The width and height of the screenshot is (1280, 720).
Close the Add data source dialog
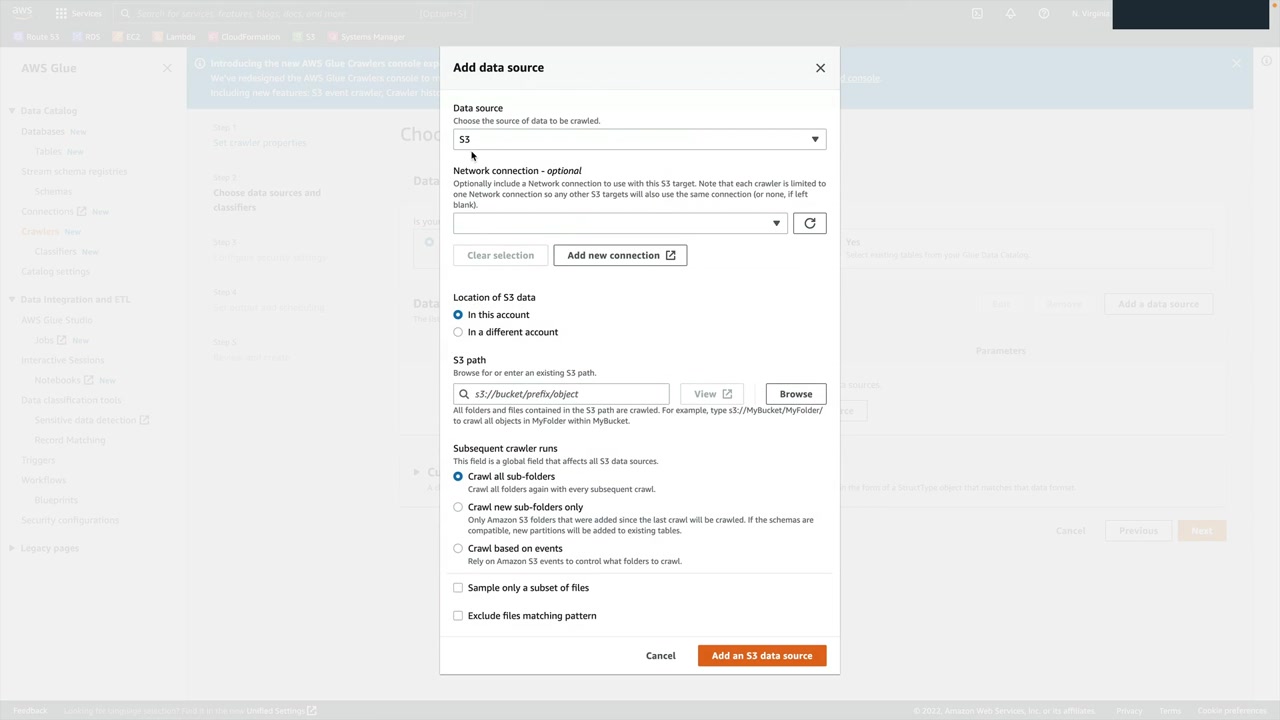point(820,68)
